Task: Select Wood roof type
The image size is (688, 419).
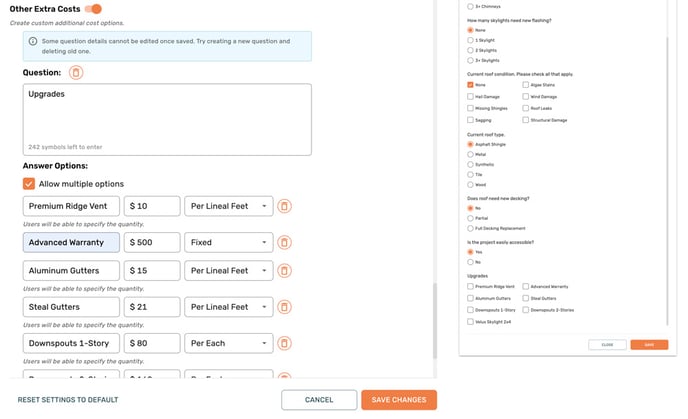Action: coord(470,185)
